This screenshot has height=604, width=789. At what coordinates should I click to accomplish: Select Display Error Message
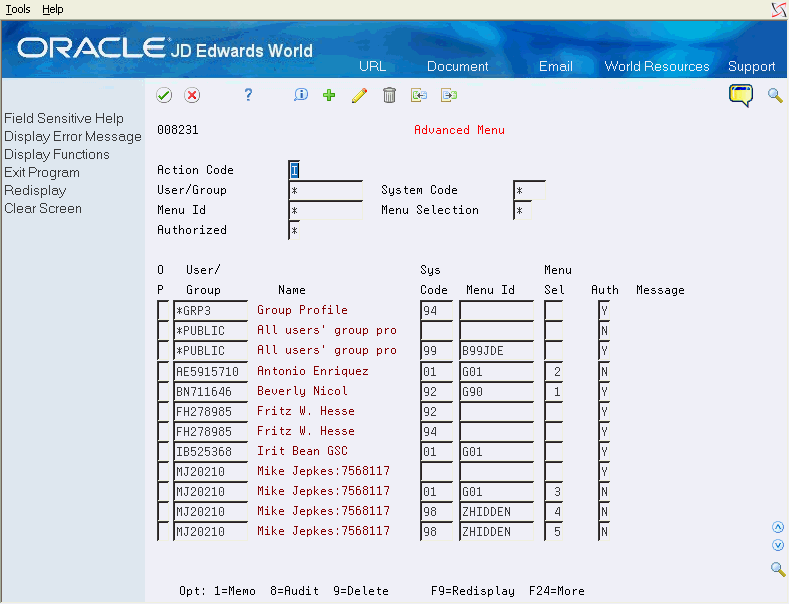(x=73, y=136)
